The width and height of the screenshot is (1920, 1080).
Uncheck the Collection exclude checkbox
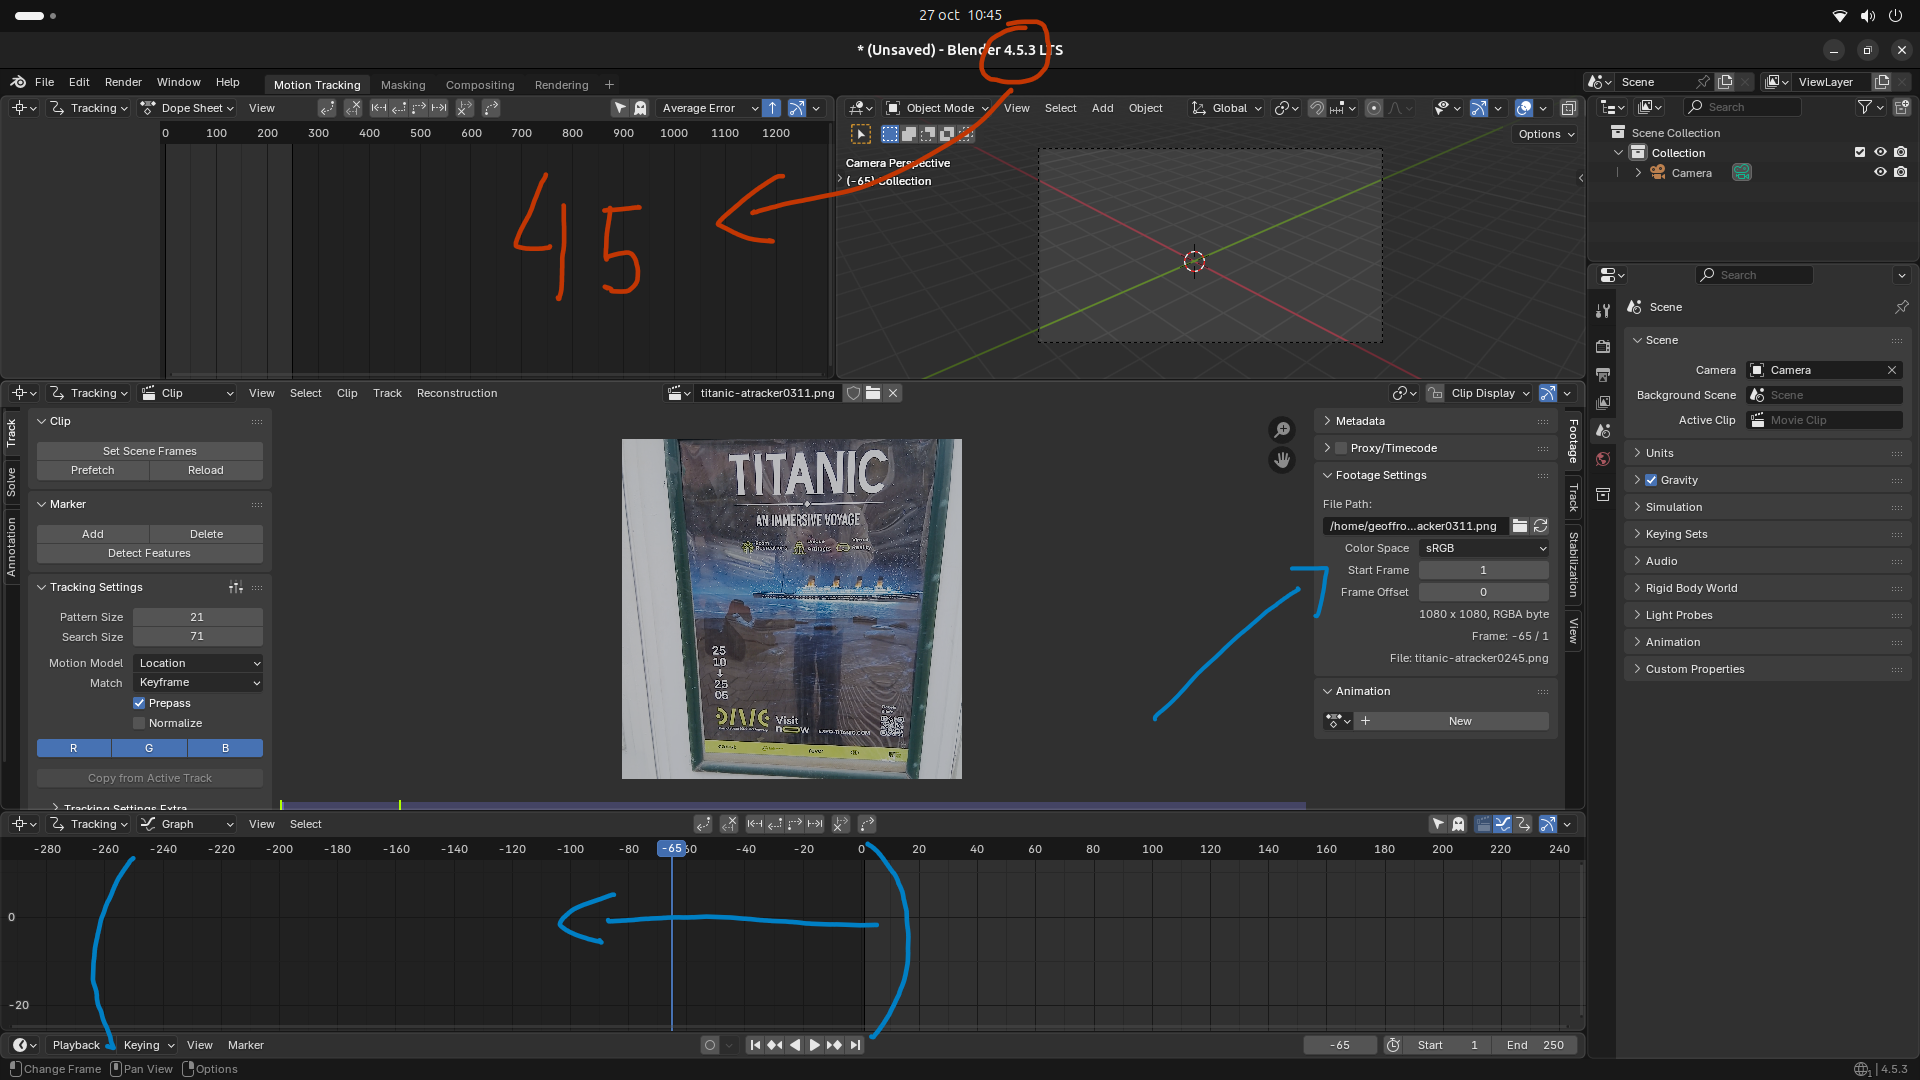click(1860, 152)
